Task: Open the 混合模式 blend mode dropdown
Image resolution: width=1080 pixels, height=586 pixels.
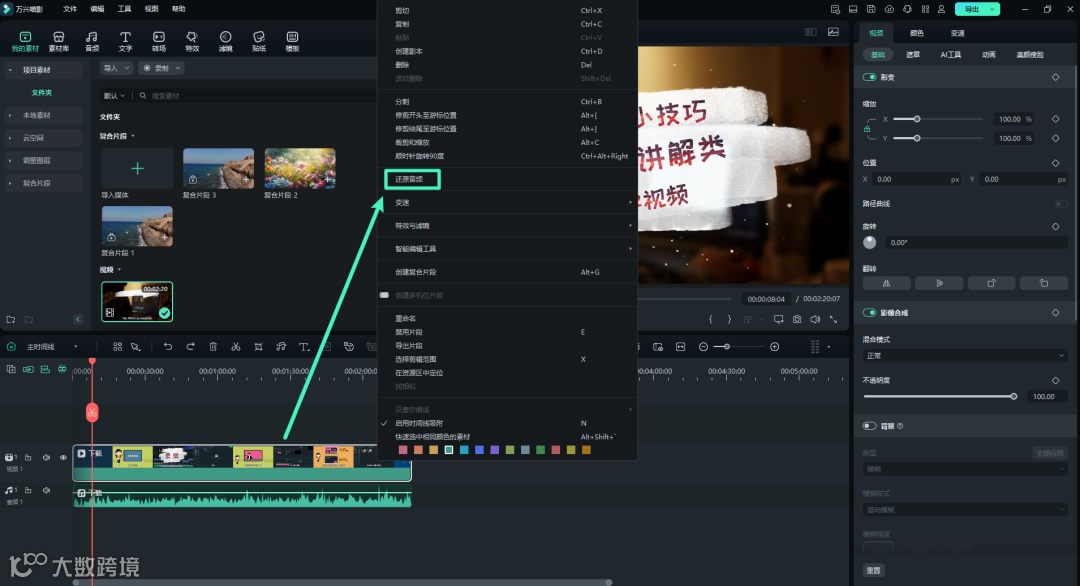Action: tap(963, 355)
